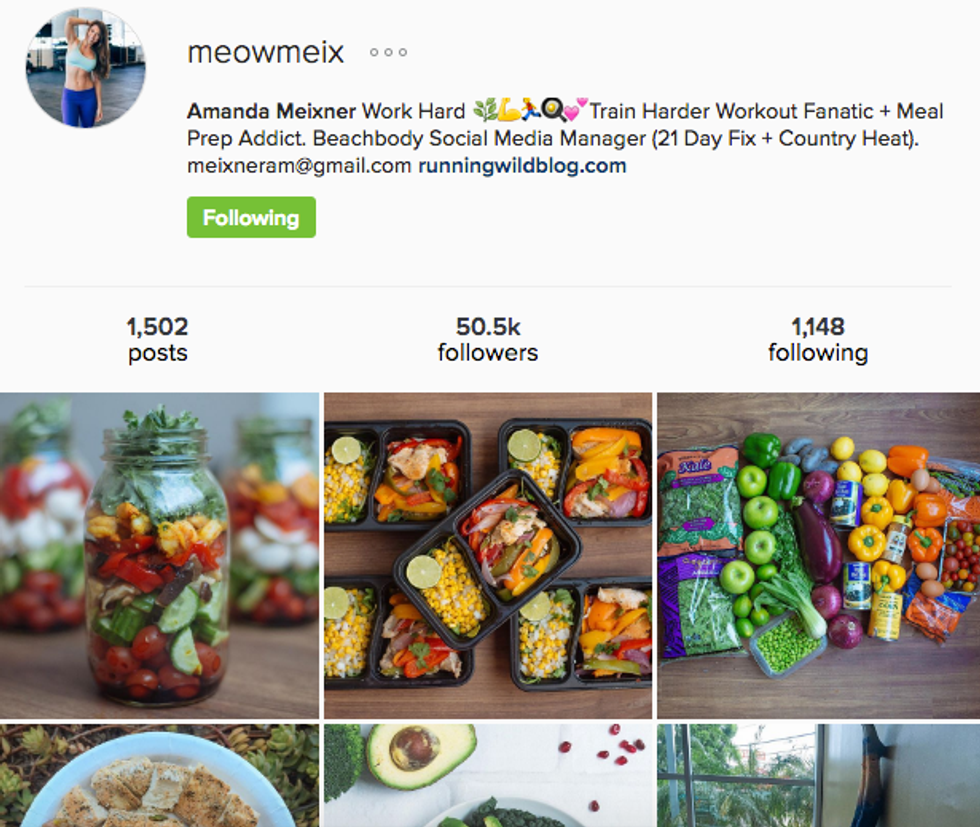
Task: Open the grocery produce haul photo
Action: [x=818, y=555]
